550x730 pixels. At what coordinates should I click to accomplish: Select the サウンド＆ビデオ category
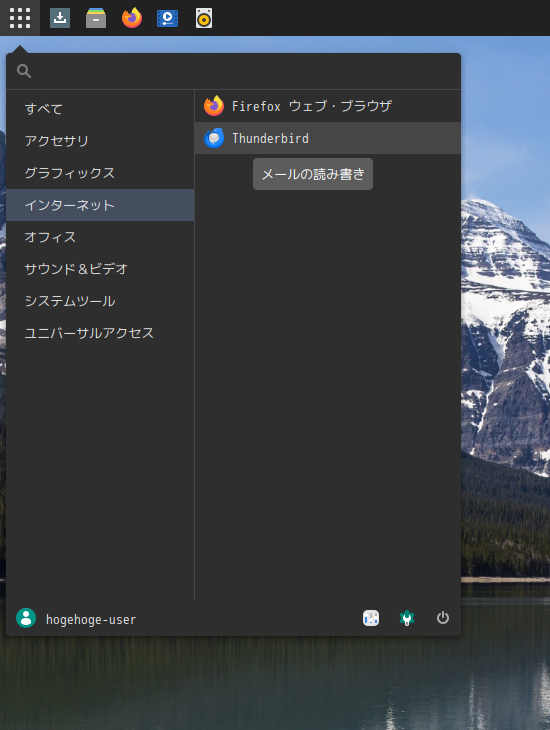click(100, 269)
